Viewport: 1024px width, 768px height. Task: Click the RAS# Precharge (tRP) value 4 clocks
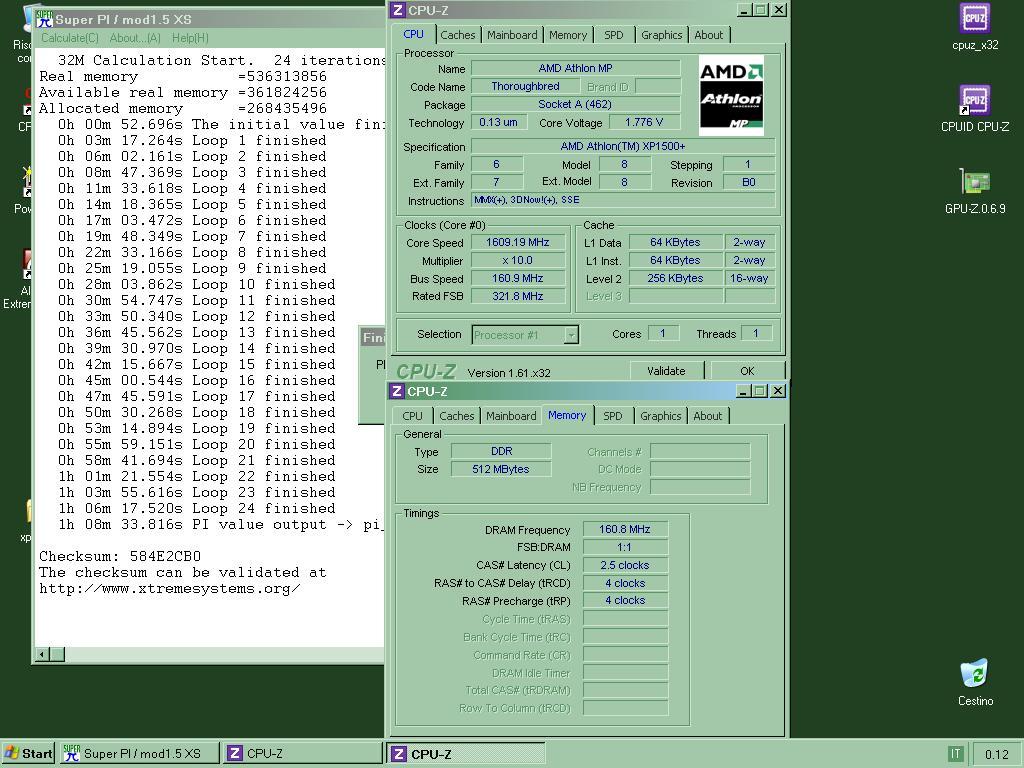coord(624,600)
